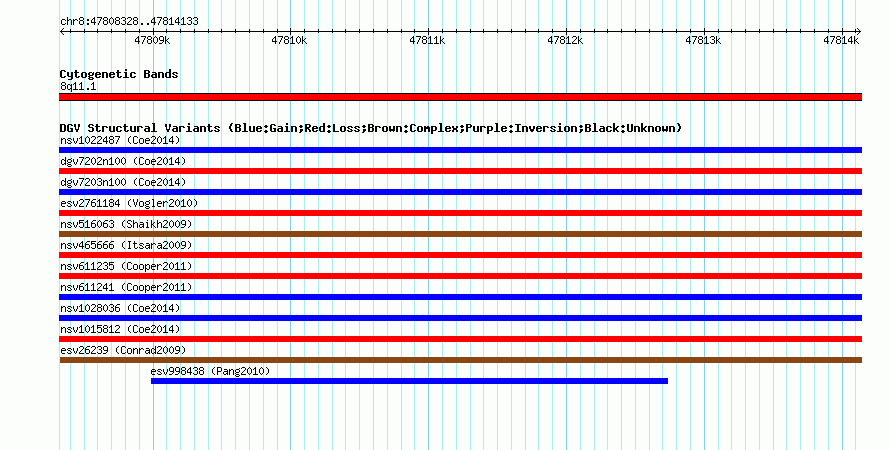Click the Cytogenetic Bands track title
Screen dimensions: 890x450
click(x=119, y=74)
